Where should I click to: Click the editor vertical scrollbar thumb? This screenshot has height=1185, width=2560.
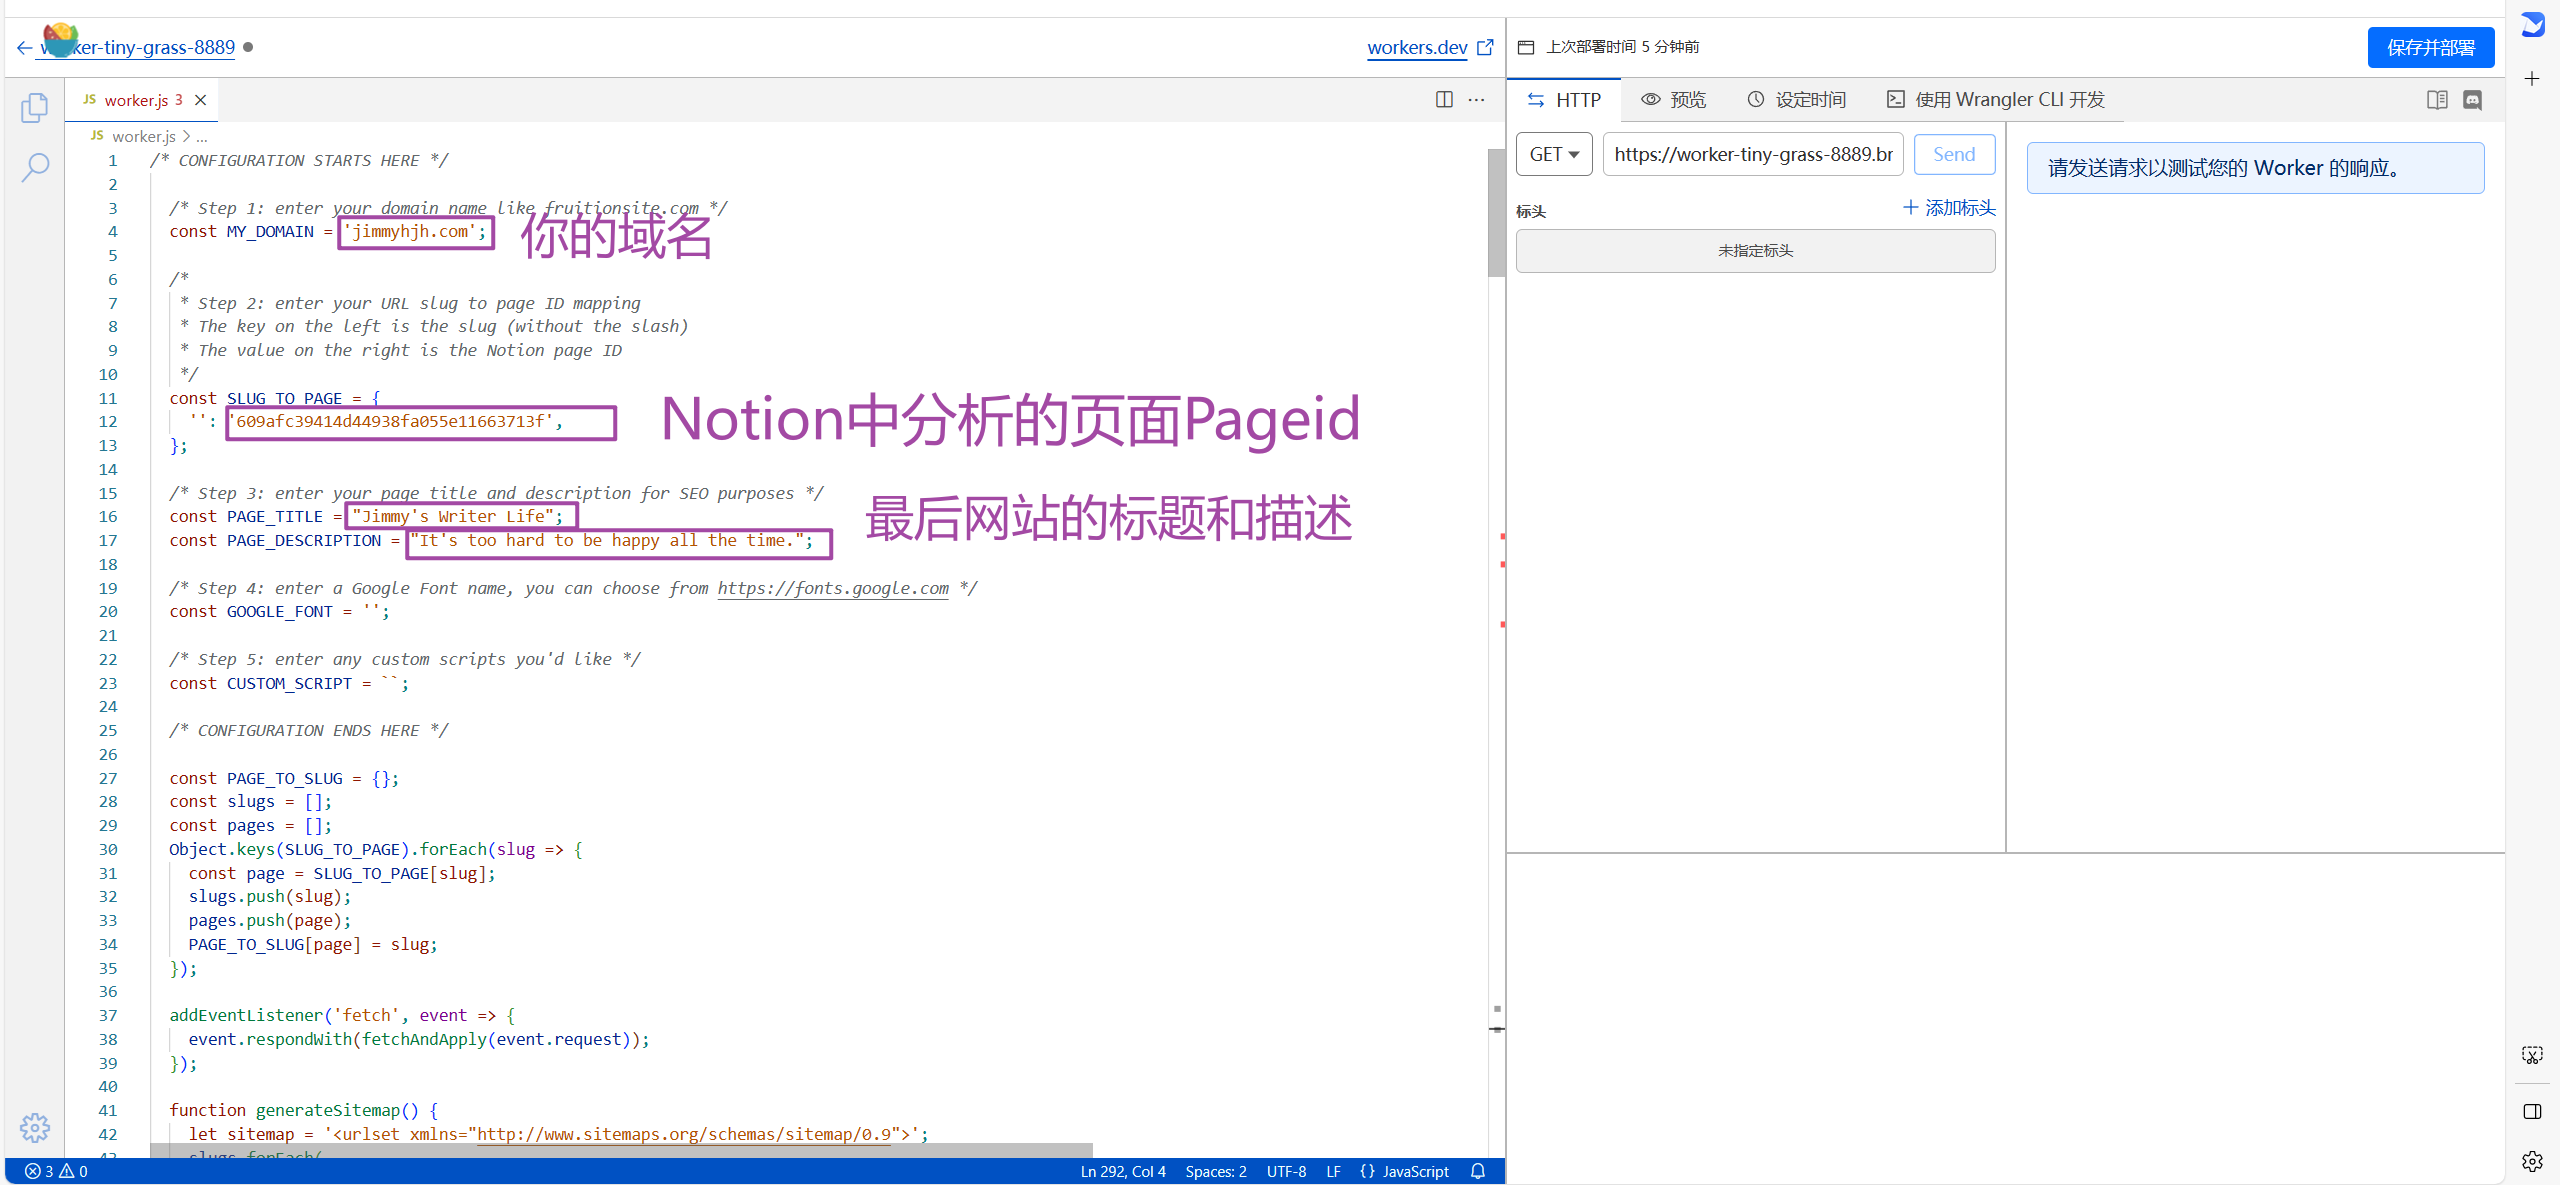click(x=1496, y=212)
